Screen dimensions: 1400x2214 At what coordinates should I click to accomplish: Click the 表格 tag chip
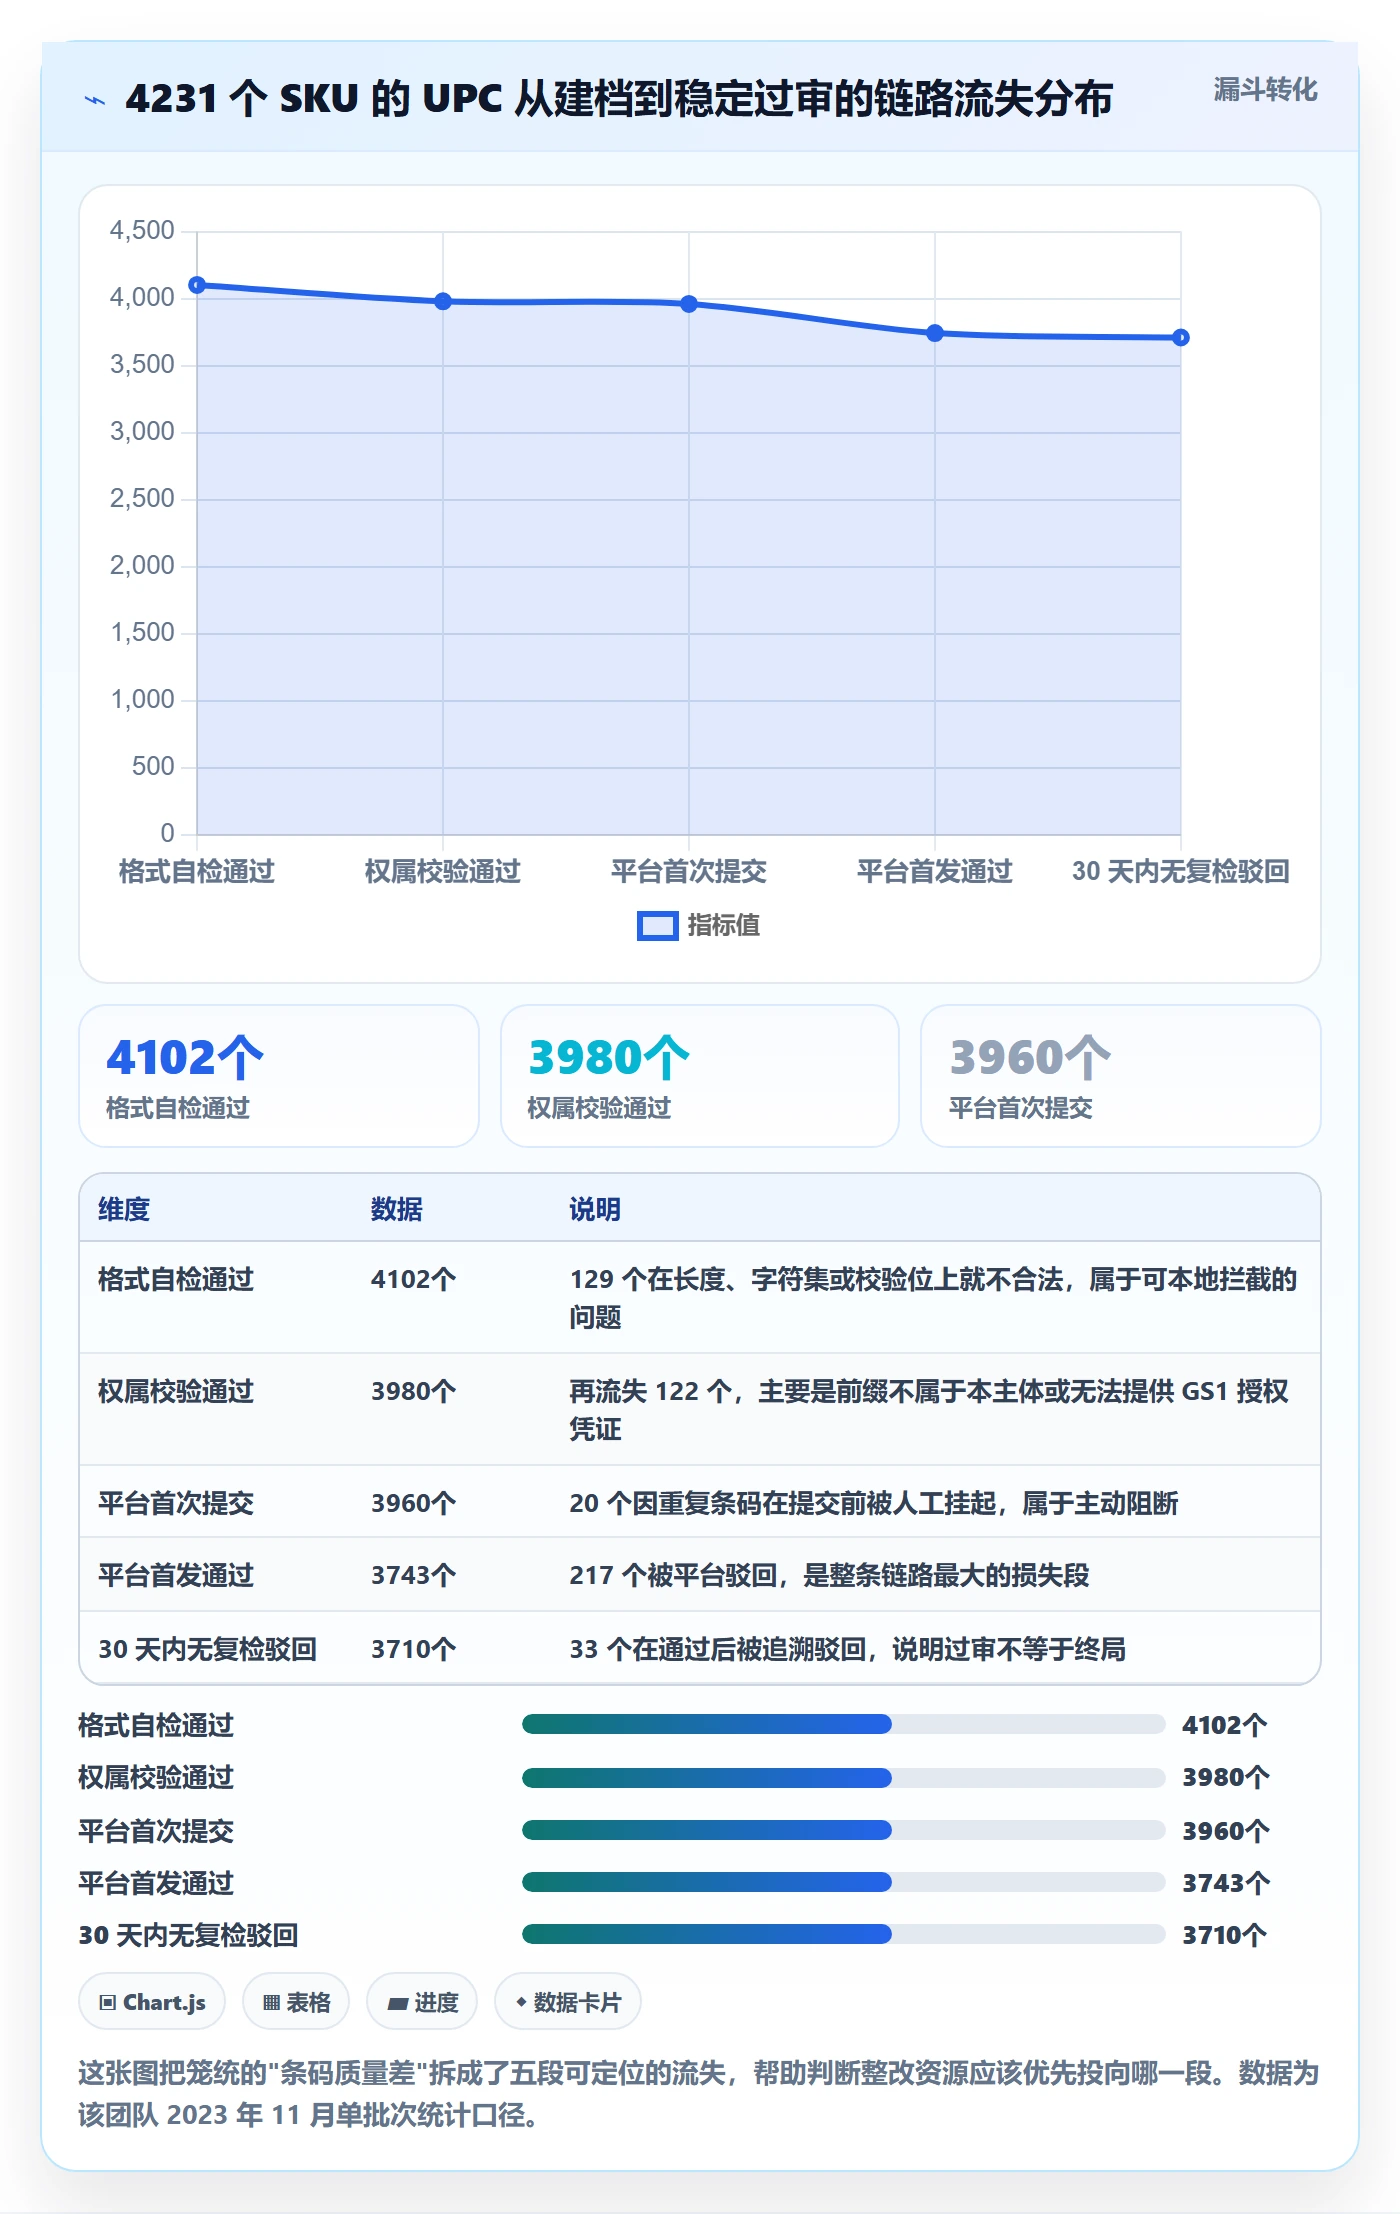(296, 2002)
